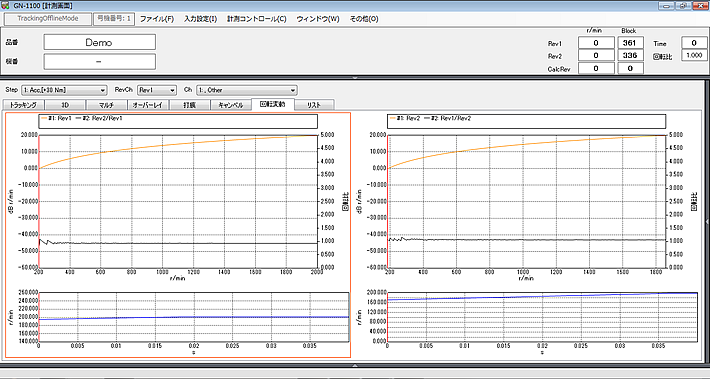The height and width of the screenshot is (379, 710).
Task: Open the ウィンドウ(W) menu
Action: click(x=318, y=19)
